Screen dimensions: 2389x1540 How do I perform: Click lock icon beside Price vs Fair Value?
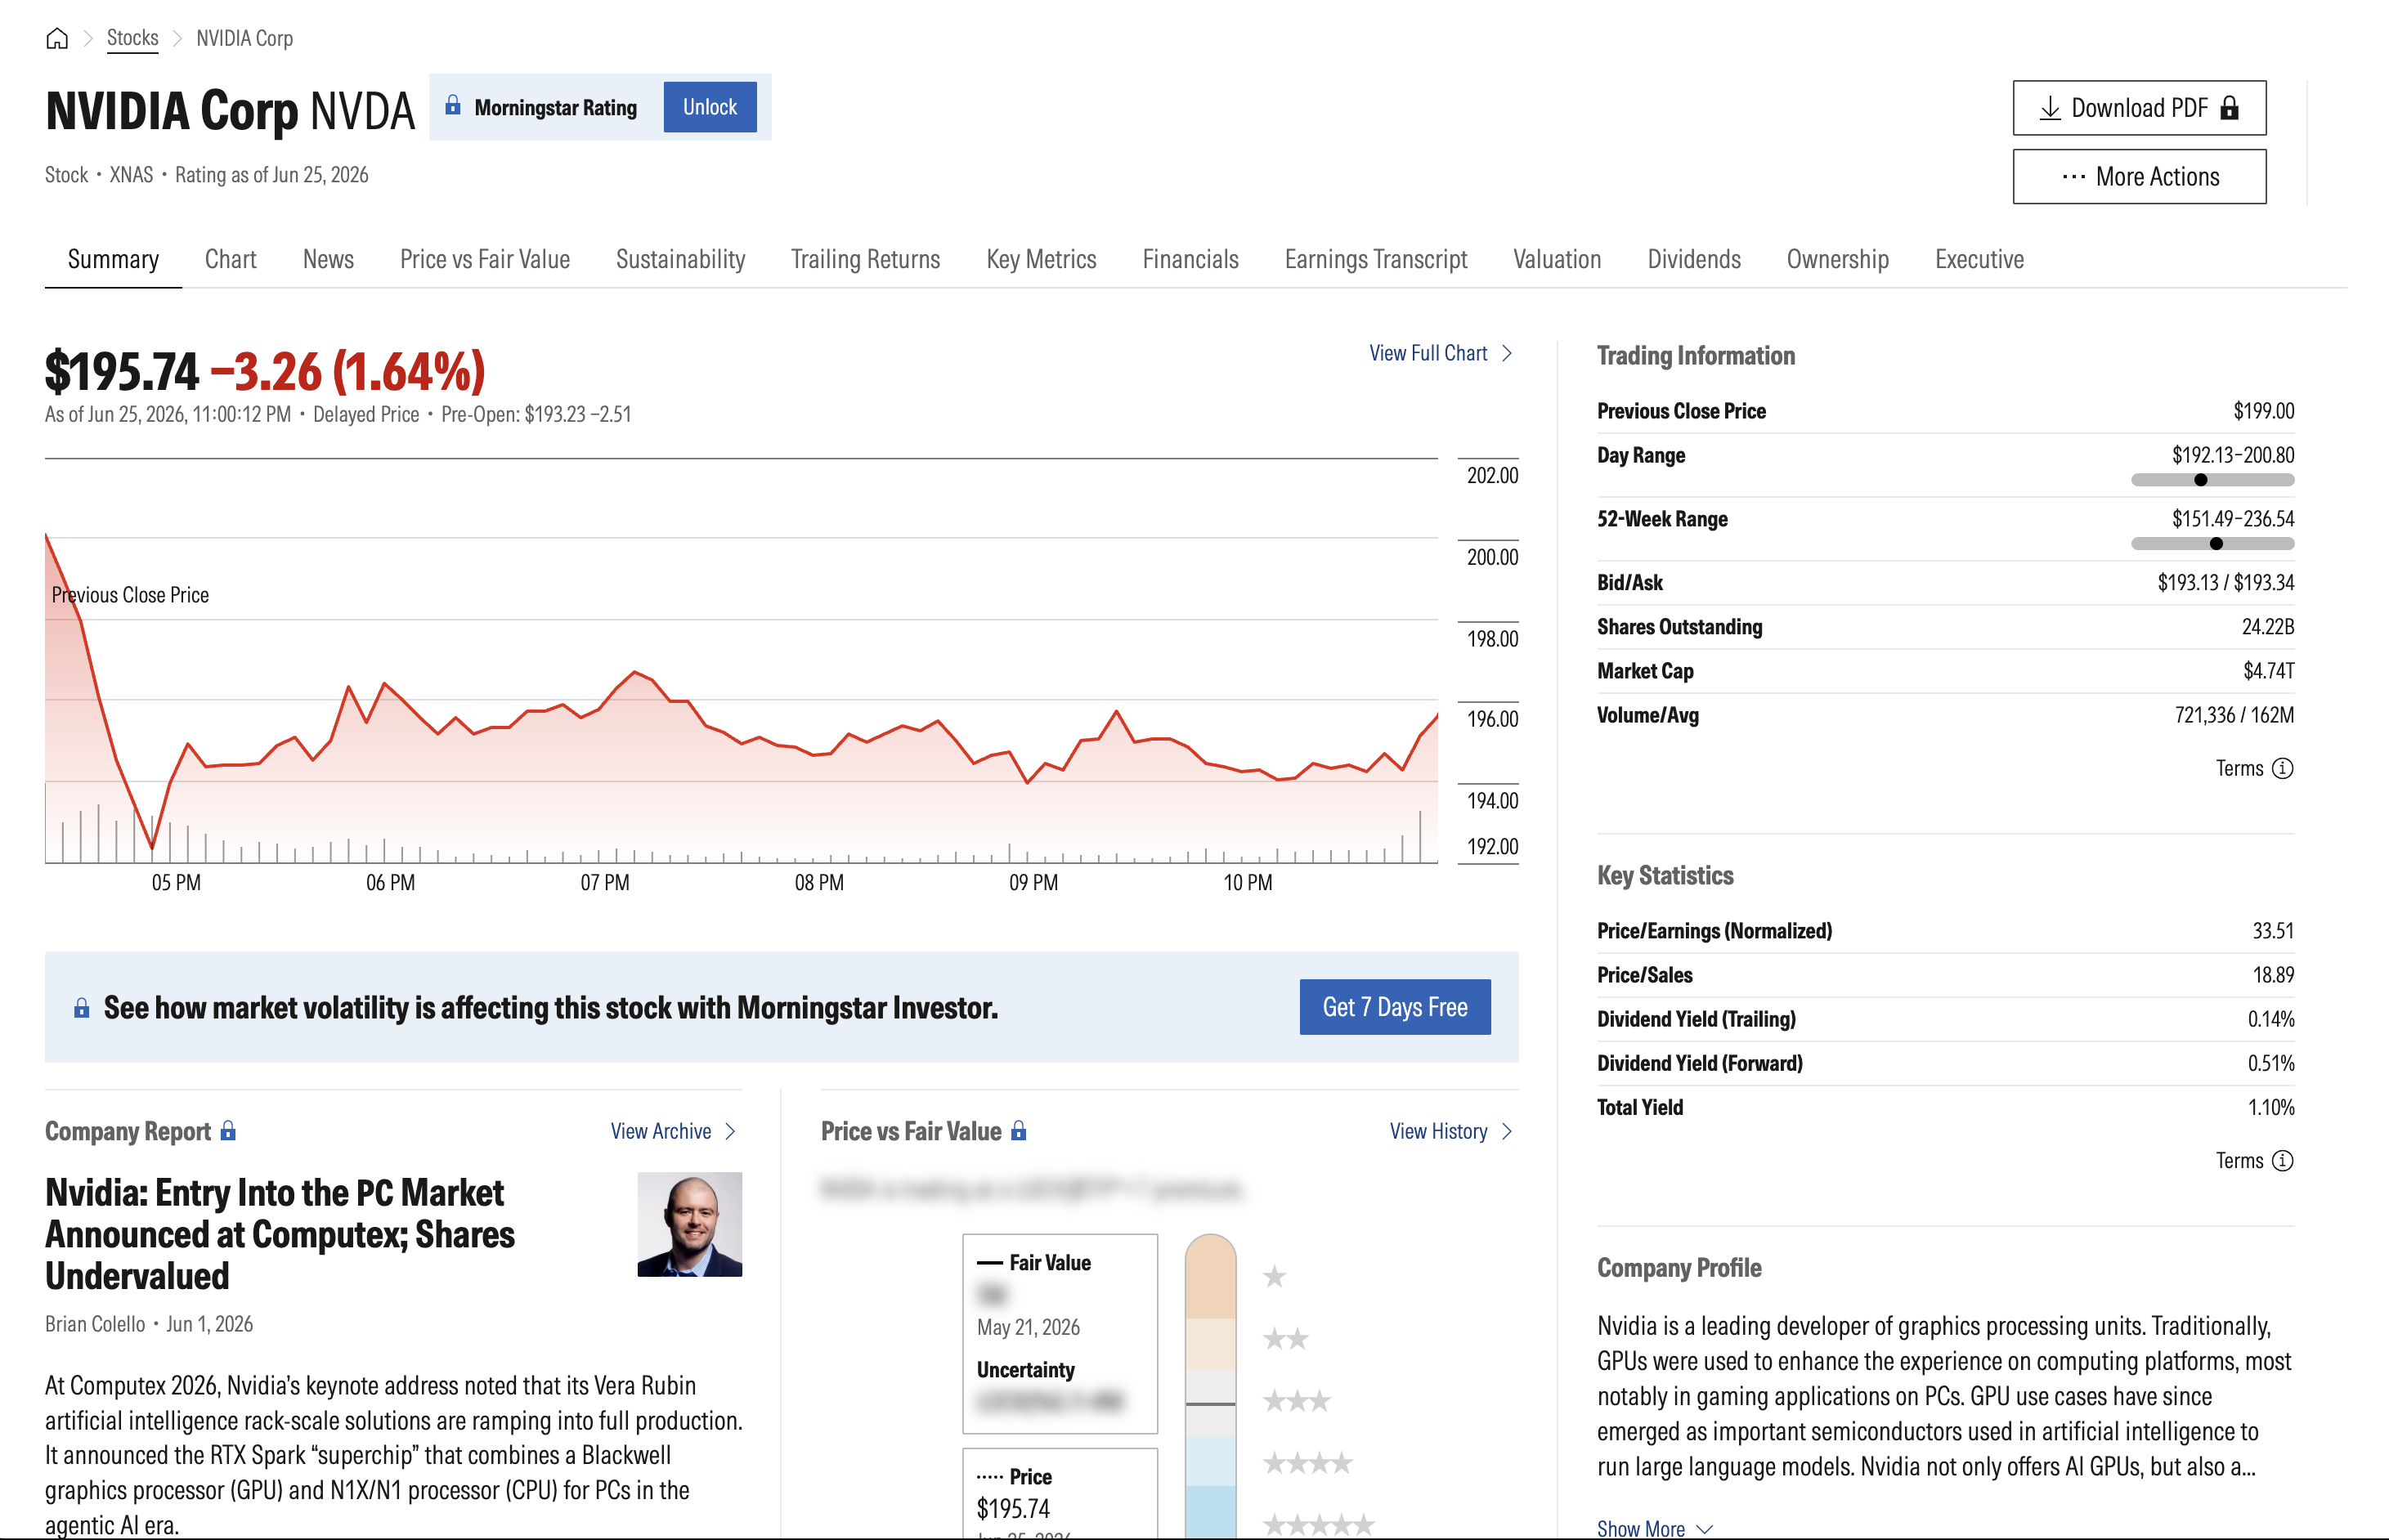pos(1019,1131)
